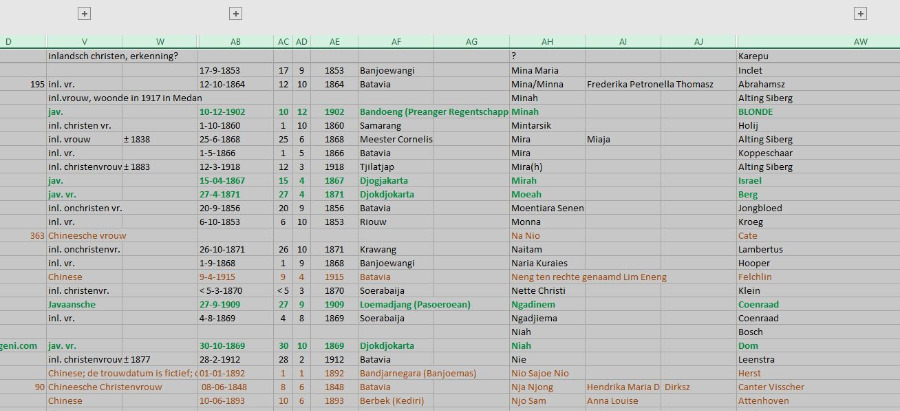Expand the column group above column AB
Image resolution: width=900 pixels, height=411 pixels.
click(235, 13)
